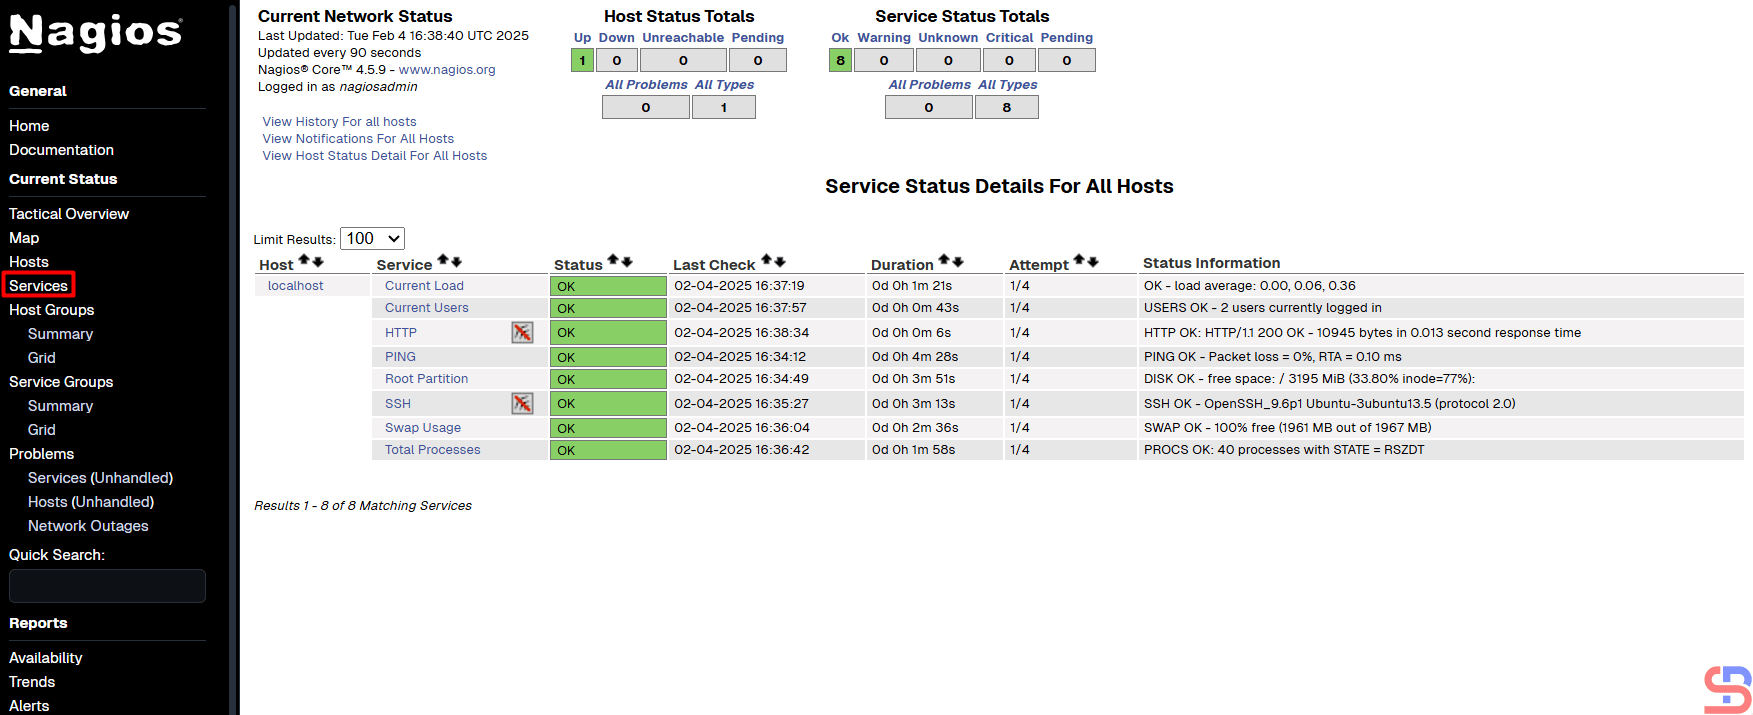Click the notifications-disabled icon beside HTTP

[522, 332]
